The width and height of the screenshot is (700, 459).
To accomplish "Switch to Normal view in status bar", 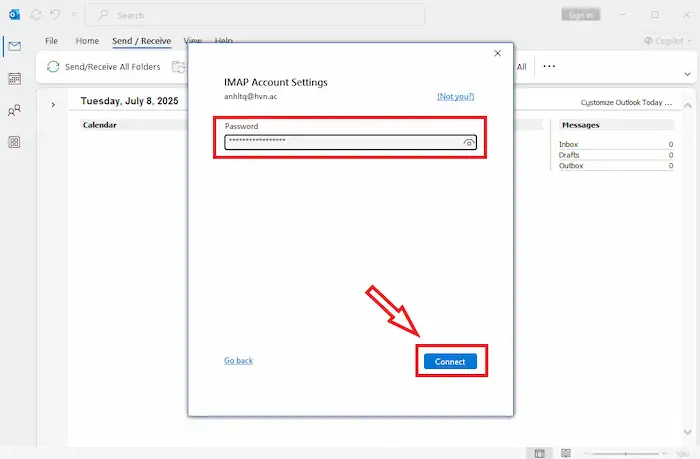I will click(x=538, y=453).
